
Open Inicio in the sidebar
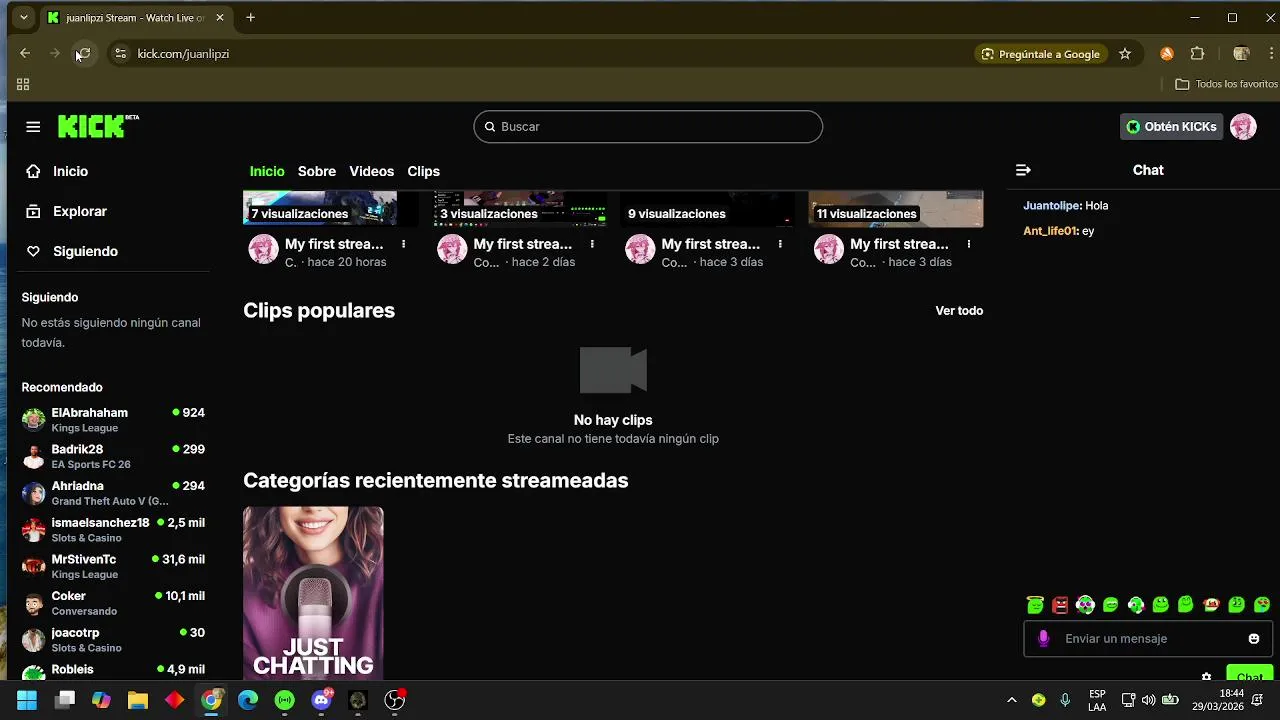click(57, 171)
